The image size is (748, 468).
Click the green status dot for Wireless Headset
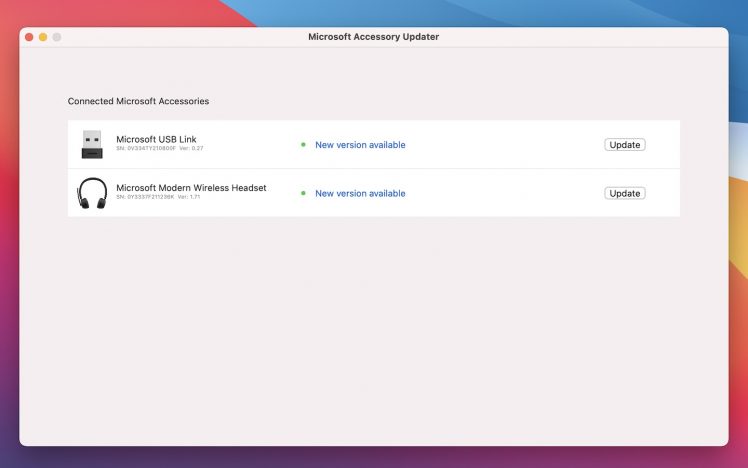(303, 193)
